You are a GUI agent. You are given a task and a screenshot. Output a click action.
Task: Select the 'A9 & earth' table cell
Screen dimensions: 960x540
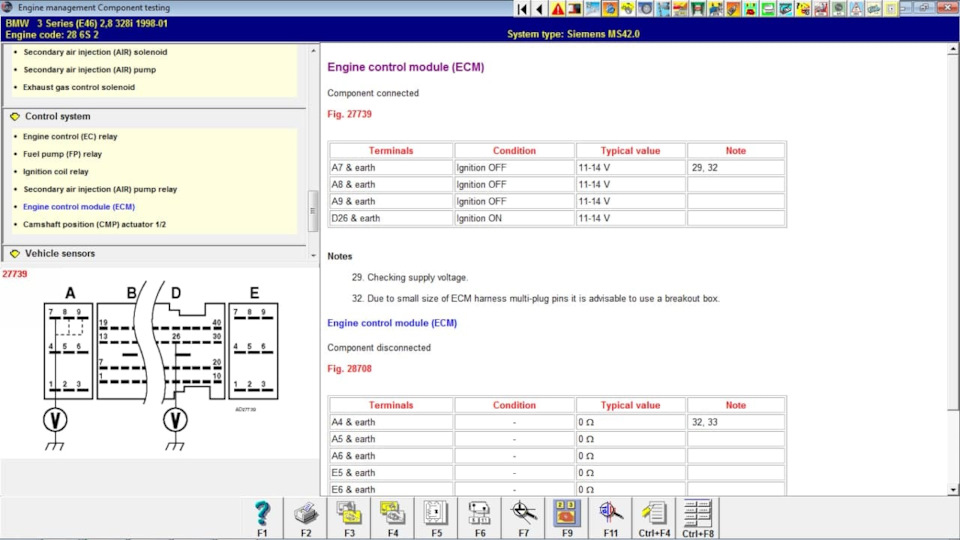391,201
